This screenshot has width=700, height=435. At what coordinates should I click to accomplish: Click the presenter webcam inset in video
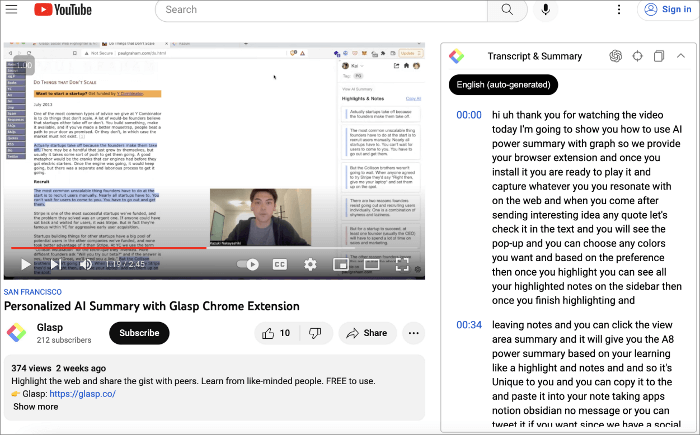pyautogui.click(x=261, y=217)
